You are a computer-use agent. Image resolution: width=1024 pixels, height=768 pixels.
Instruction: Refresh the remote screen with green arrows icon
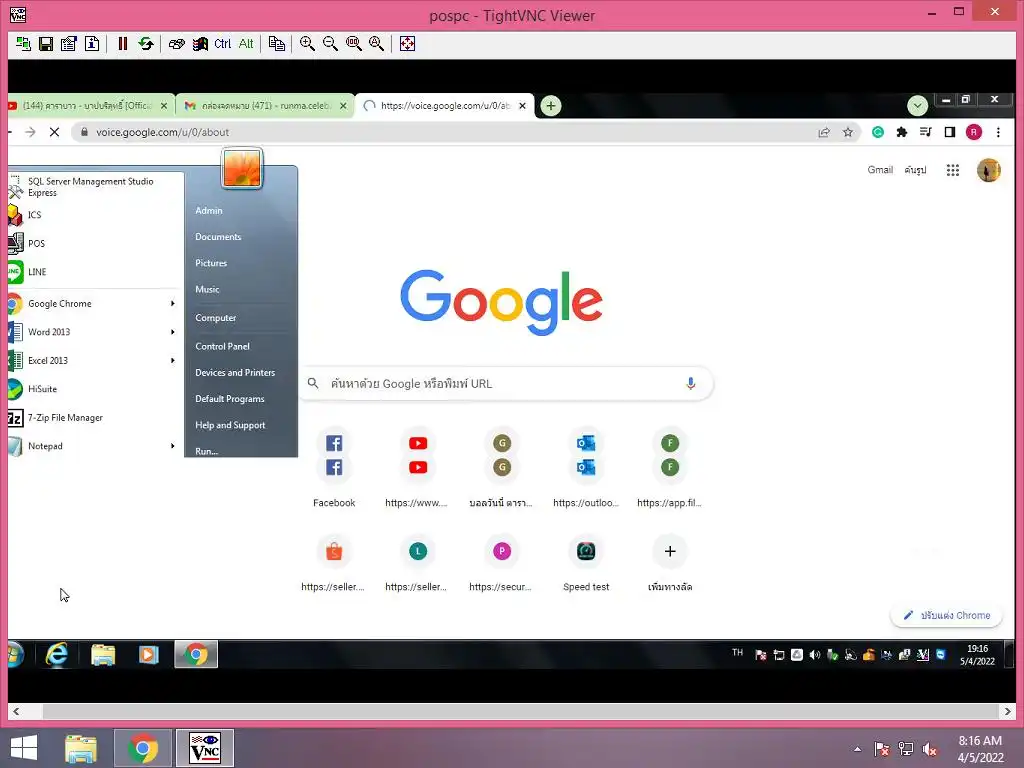[146, 44]
